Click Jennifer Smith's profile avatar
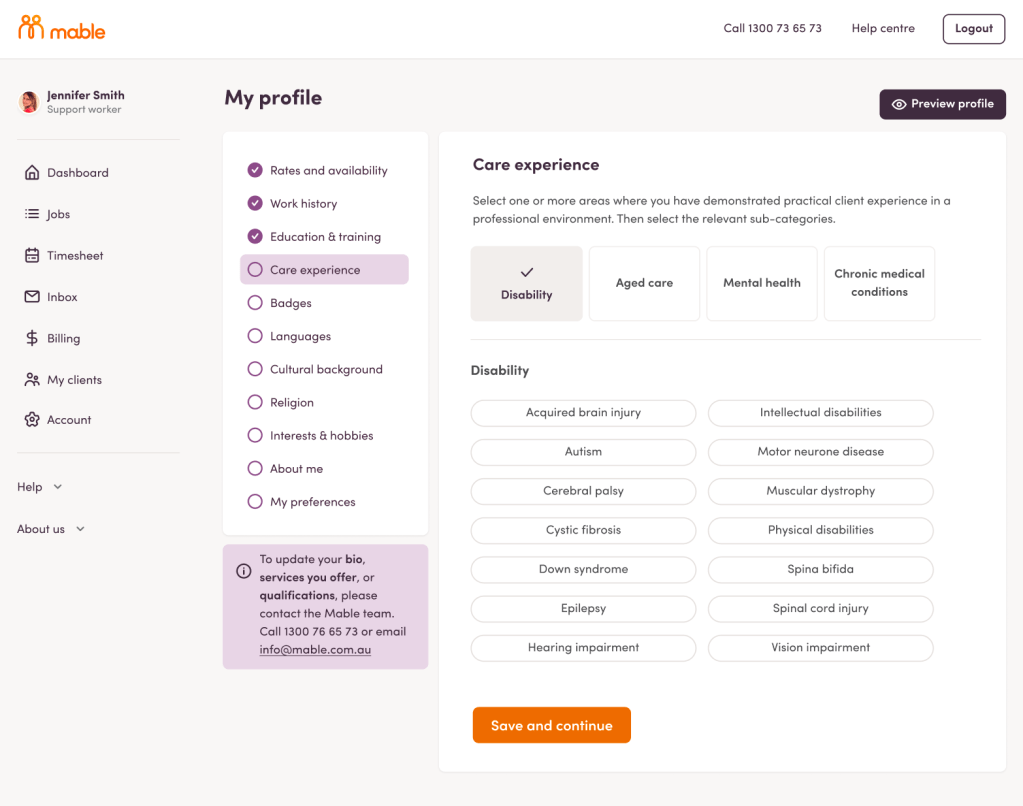Viewport: 1023px width, 806px height. tap(29, 102)
